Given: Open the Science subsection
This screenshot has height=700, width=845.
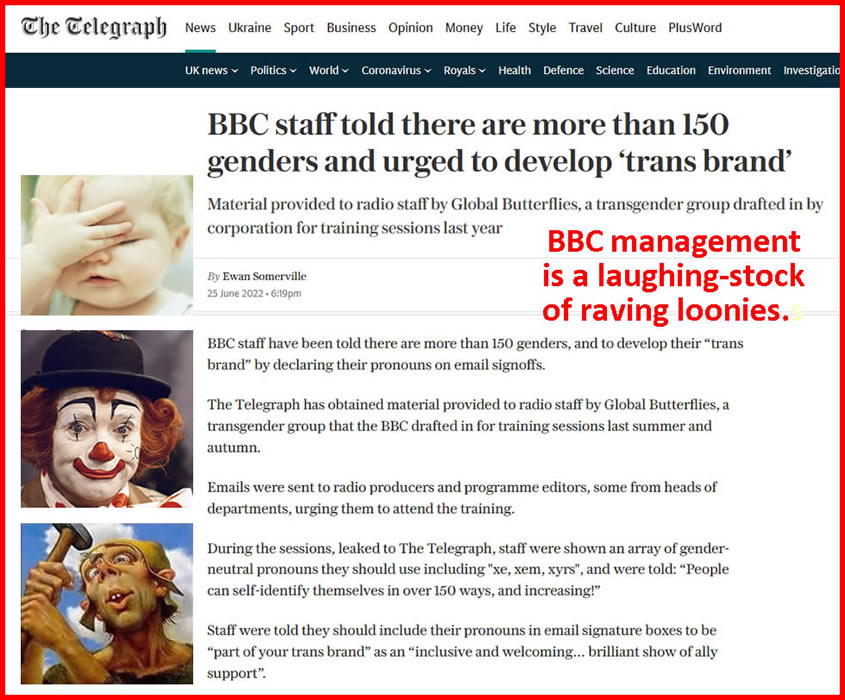Looking at the screenshot, I should (615, 71).
